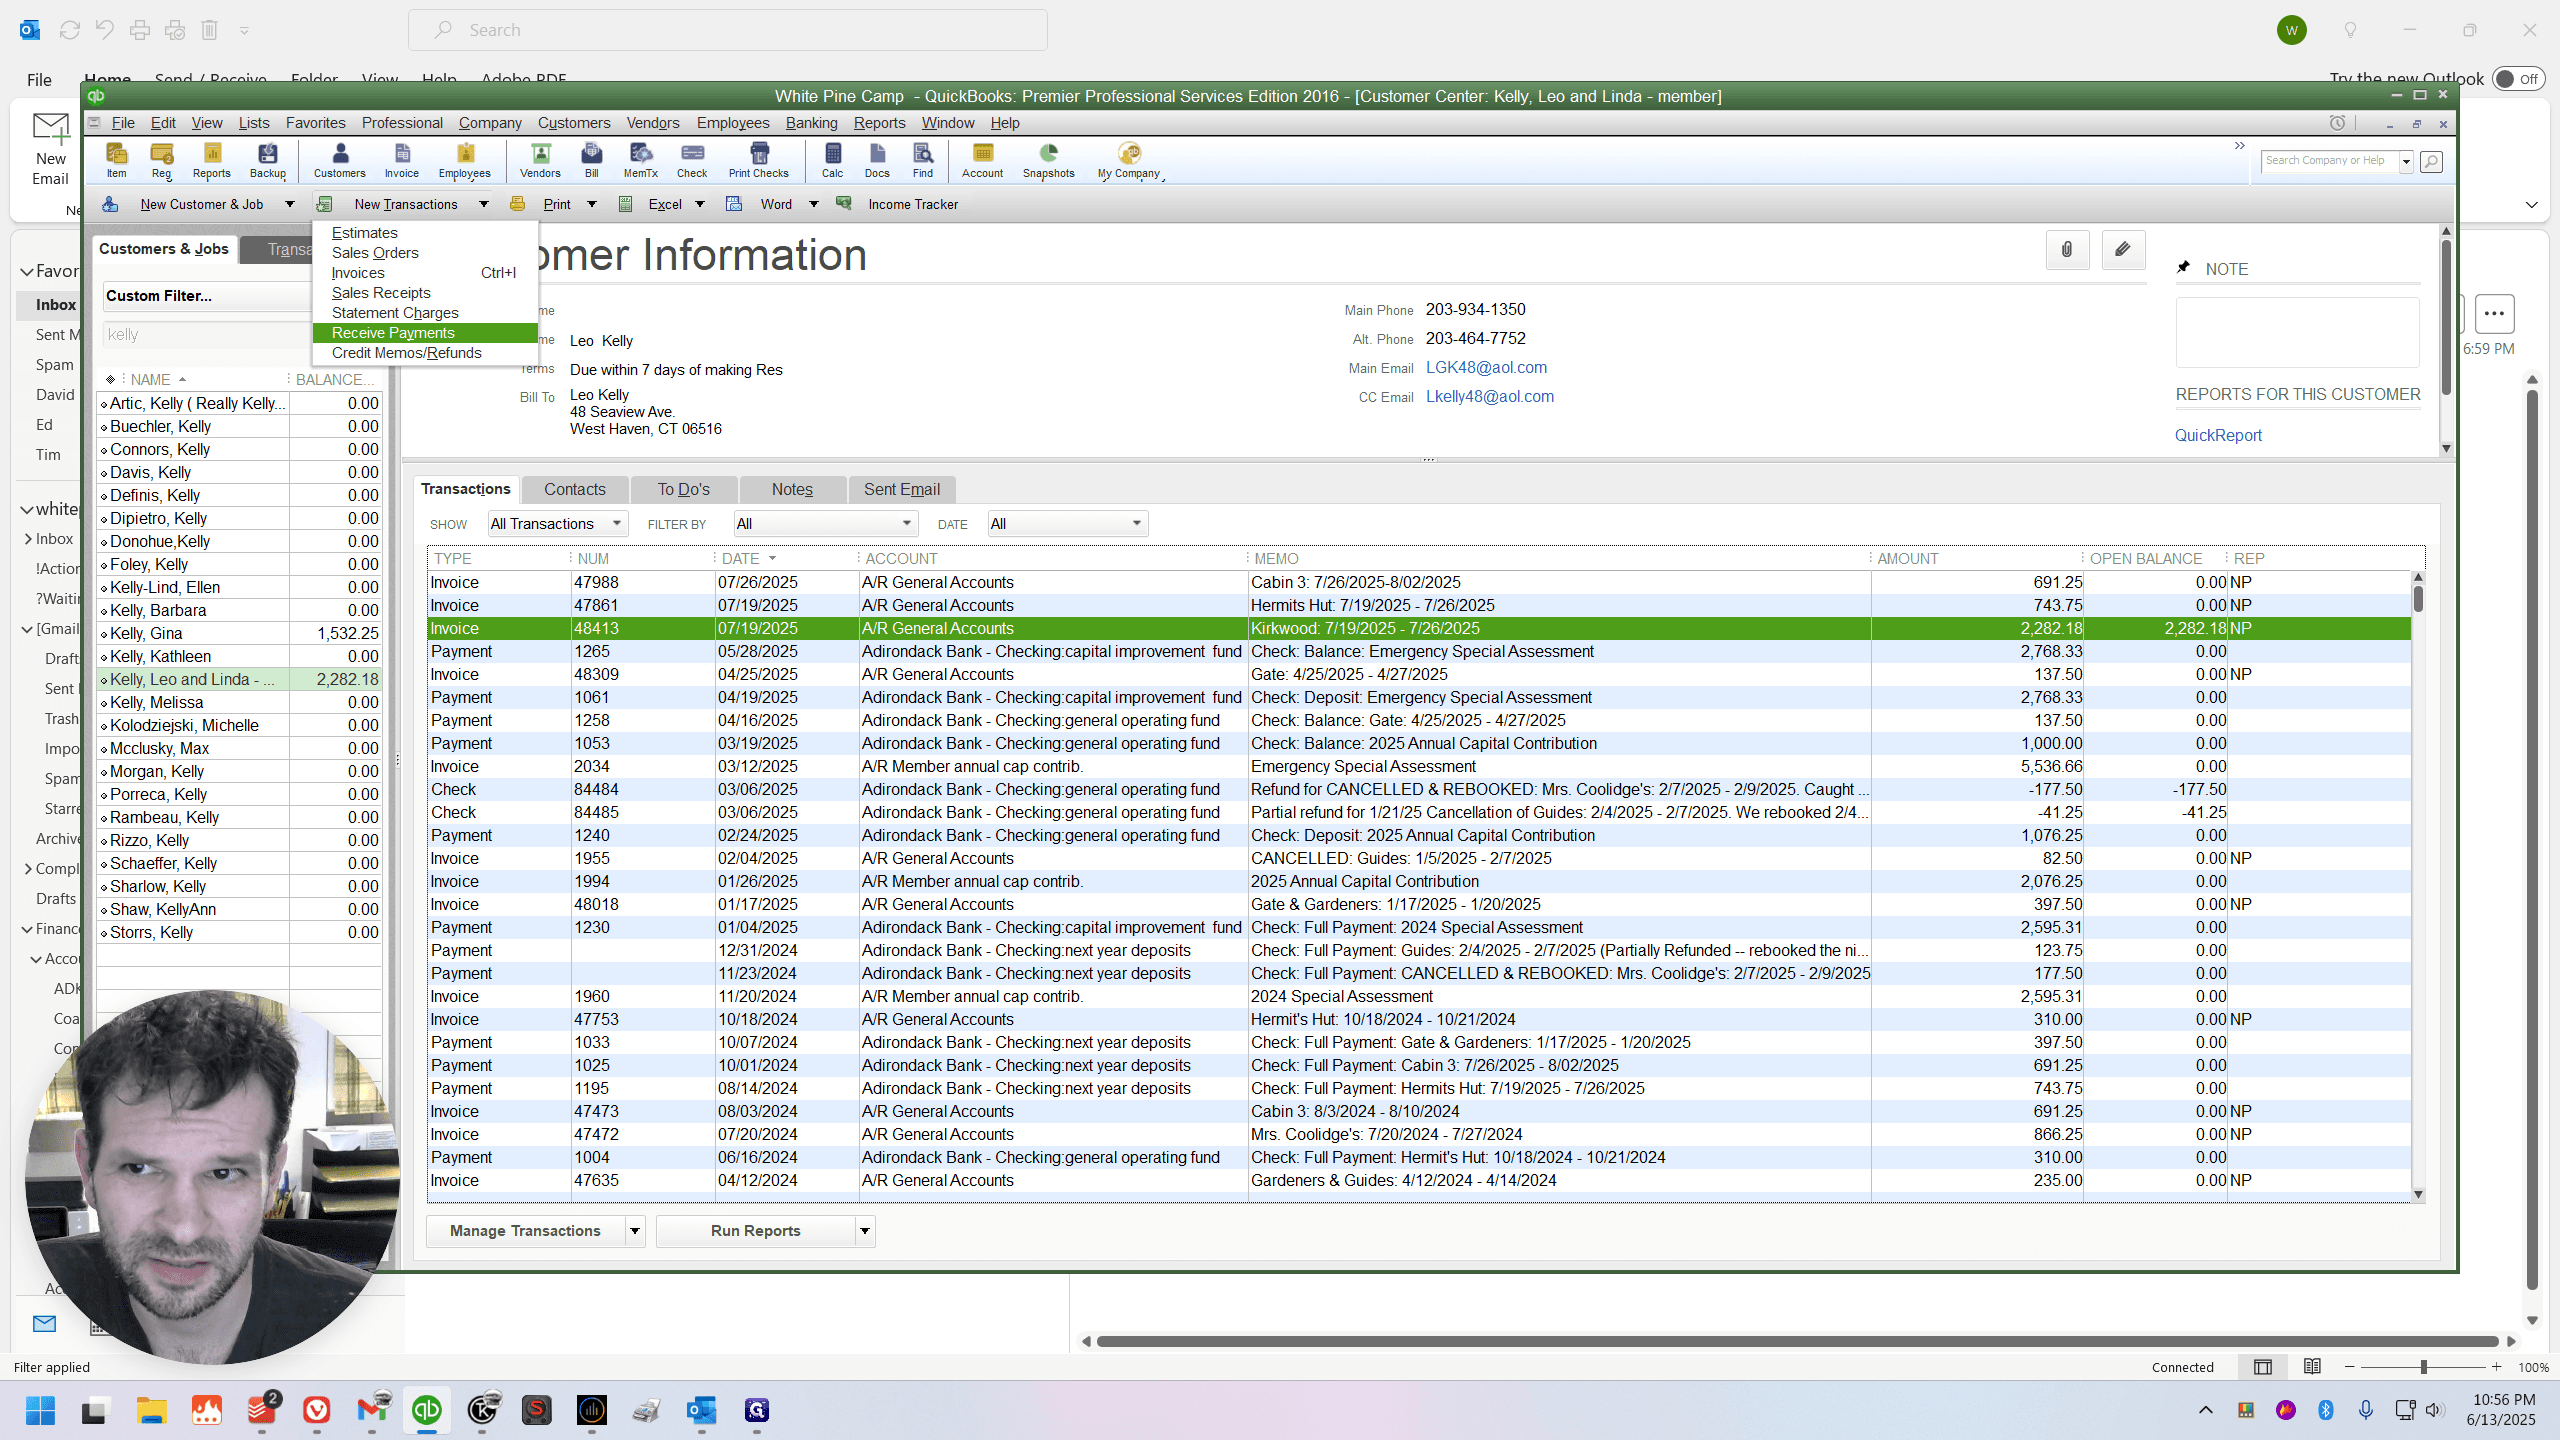The width and height of the screenshot is (2560, 1440).
Task: Click the Reports toolbar icon
Action: (212, 160)
